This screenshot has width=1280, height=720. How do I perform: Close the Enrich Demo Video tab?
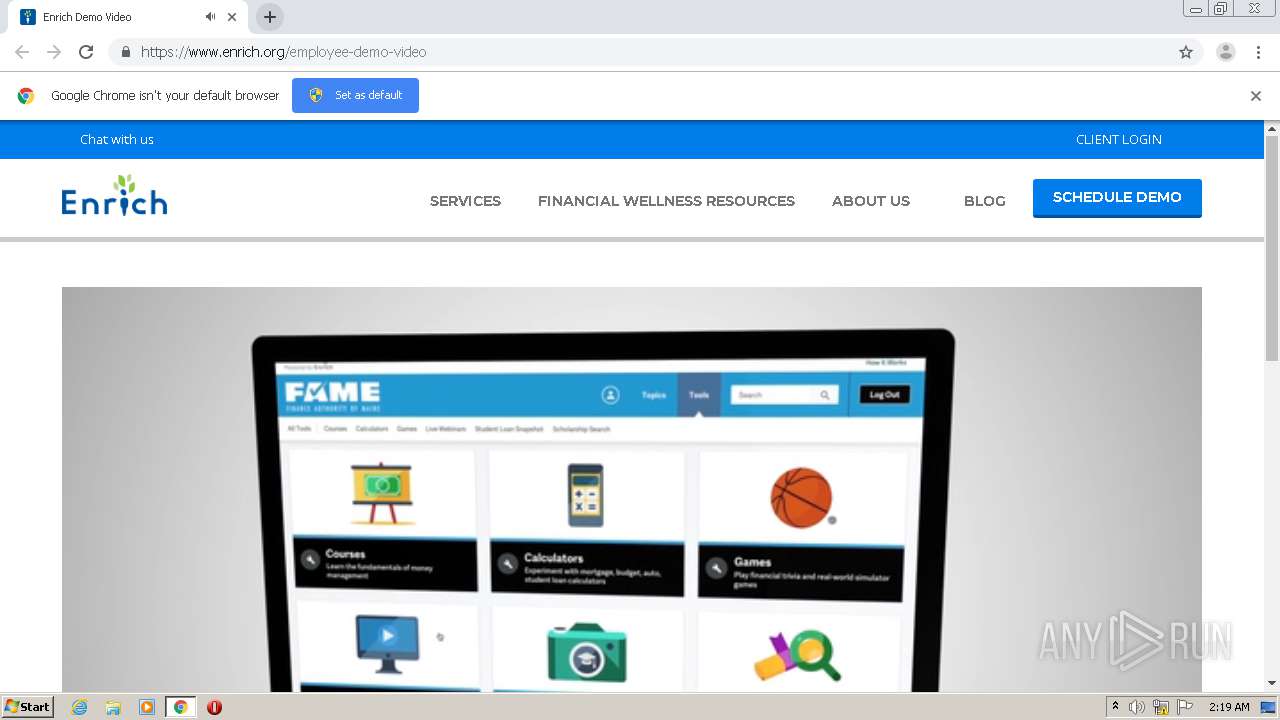[232, 17]
